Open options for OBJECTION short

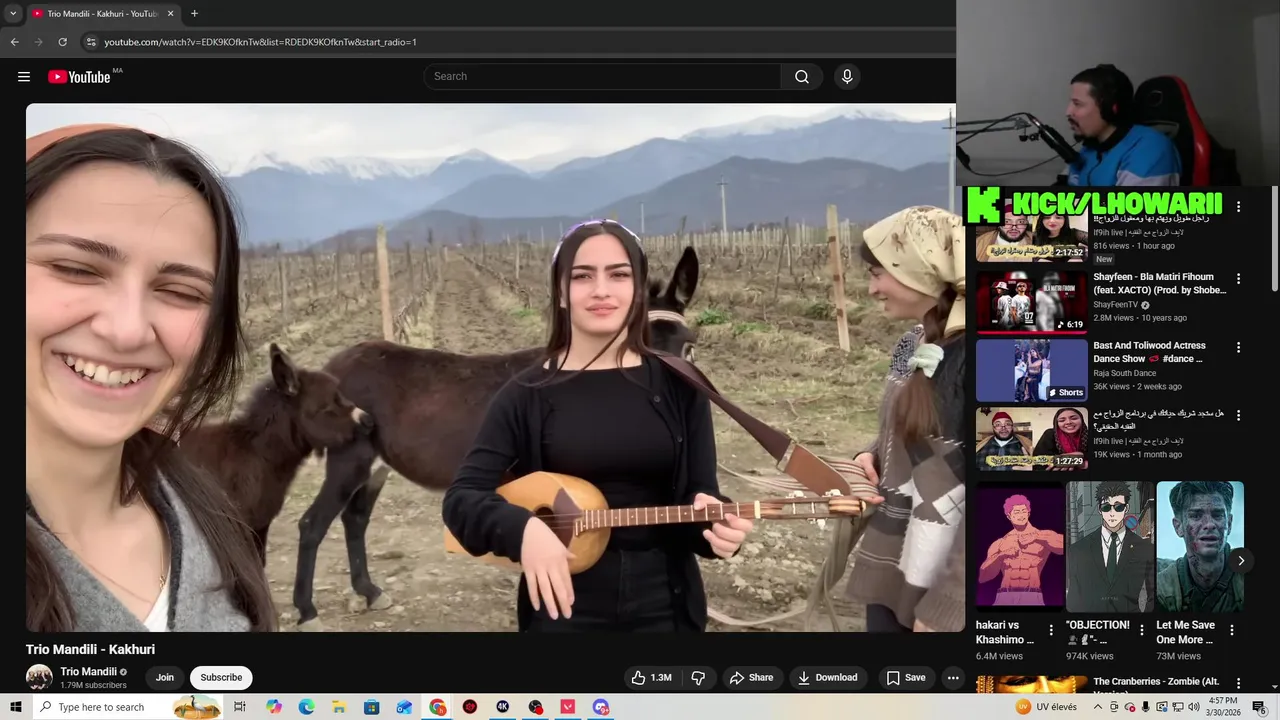(x=1141, y=631)
